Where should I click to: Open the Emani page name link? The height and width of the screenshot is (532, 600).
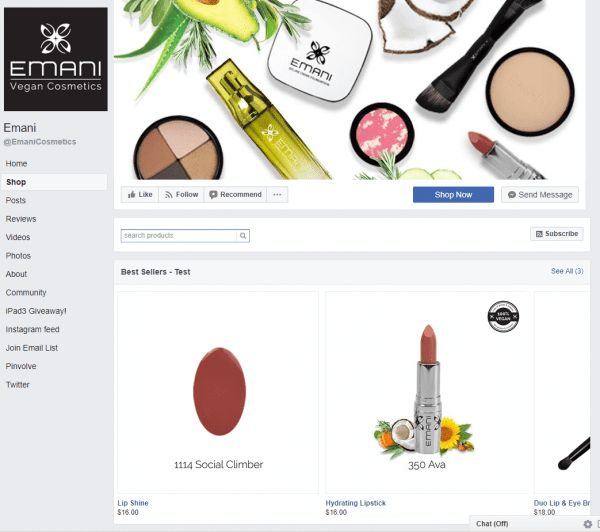pyautogui.click(x=20, y=128)
